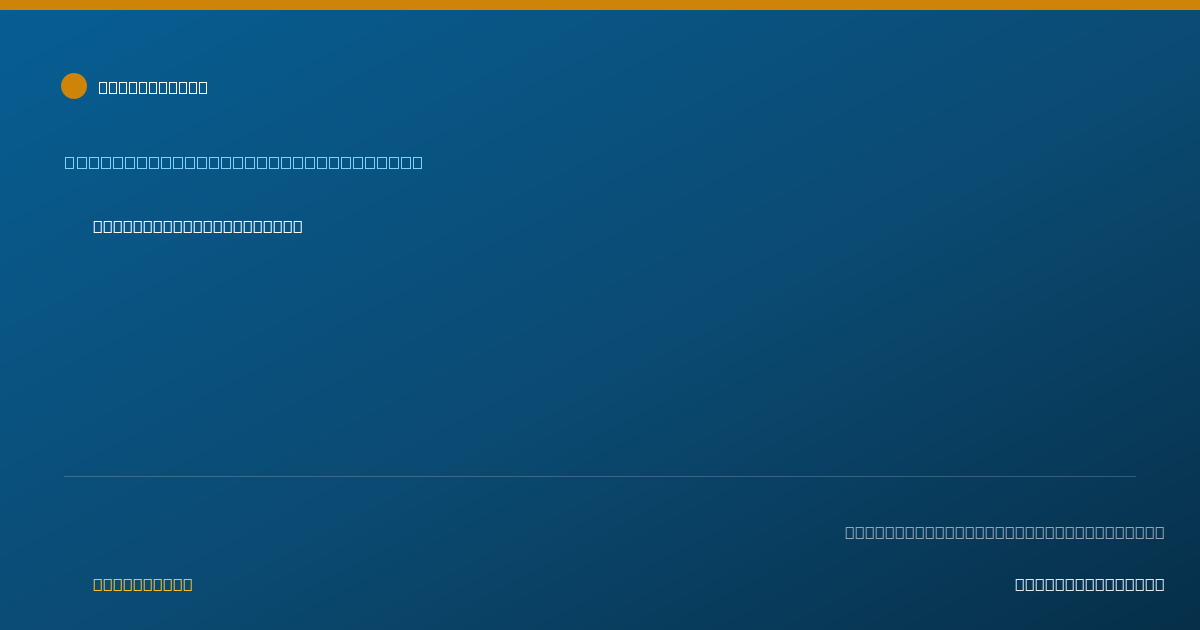Click the light blue headline text line
Viewport: 1200px width, 630px height.
[244, 162]
